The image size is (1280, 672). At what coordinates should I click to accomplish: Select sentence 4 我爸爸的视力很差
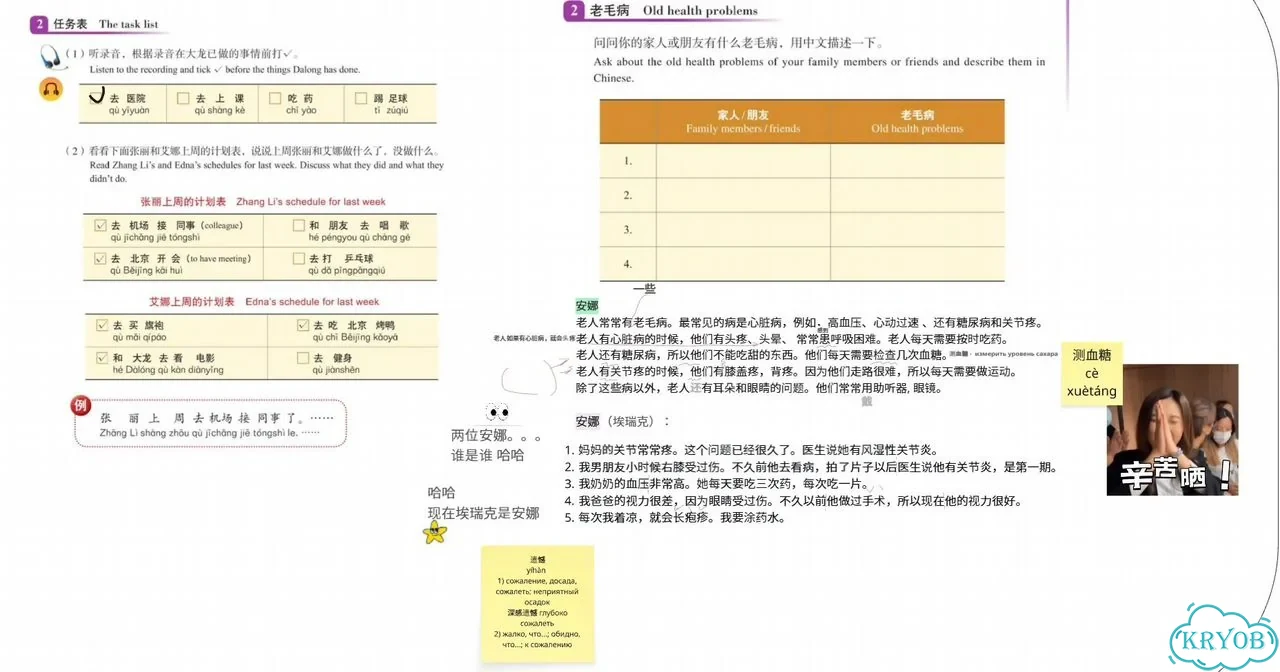click(793, 501)
